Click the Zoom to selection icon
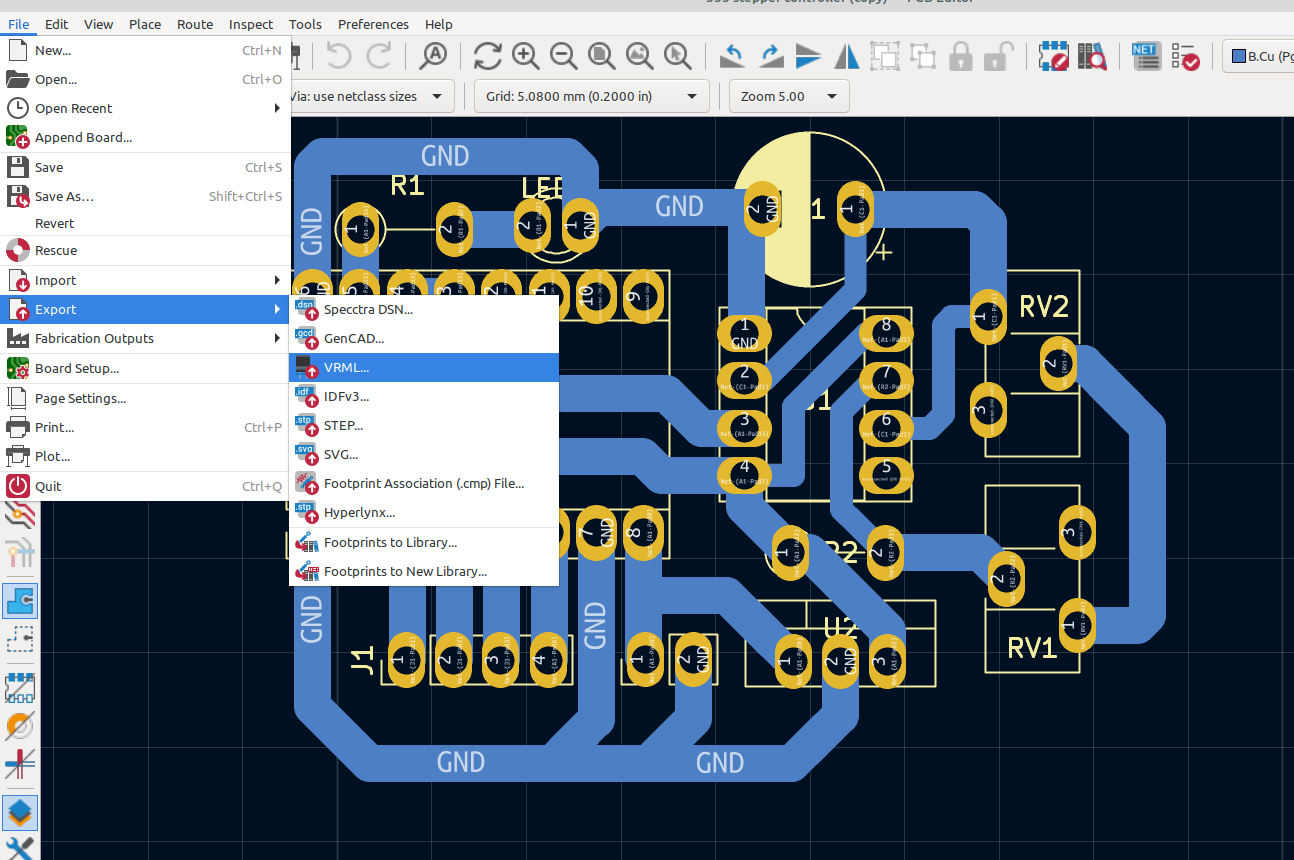This screenshot has width=1294, height=860. click(677, 56)
